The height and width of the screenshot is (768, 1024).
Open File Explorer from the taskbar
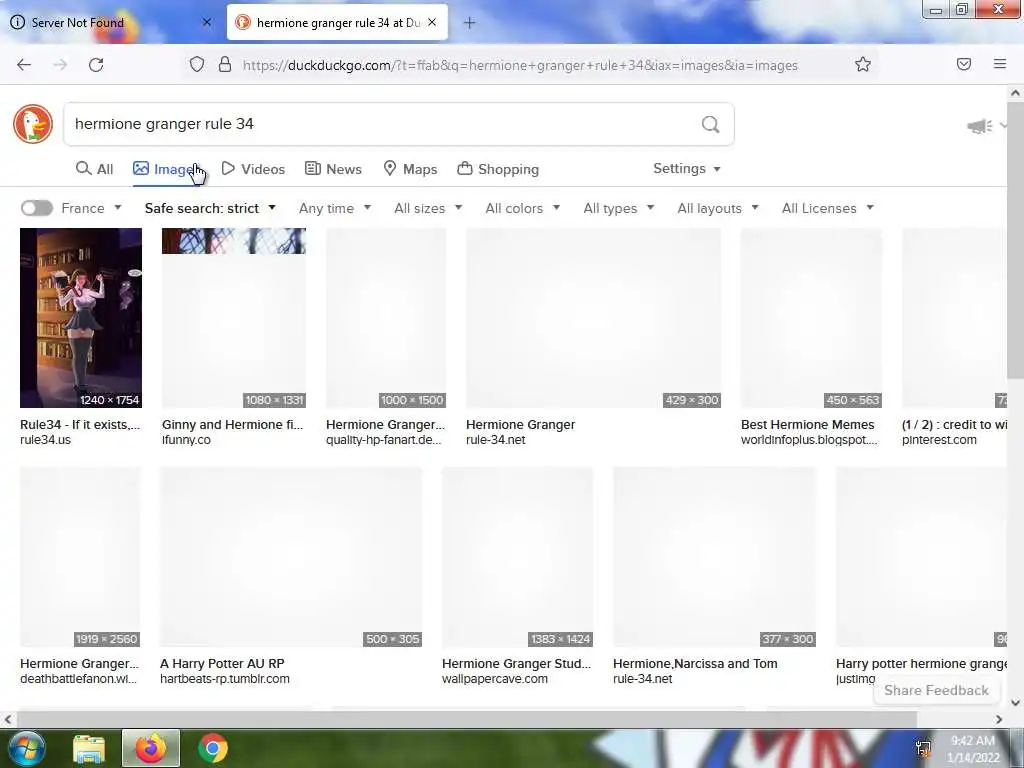click(x=89, y=749)
